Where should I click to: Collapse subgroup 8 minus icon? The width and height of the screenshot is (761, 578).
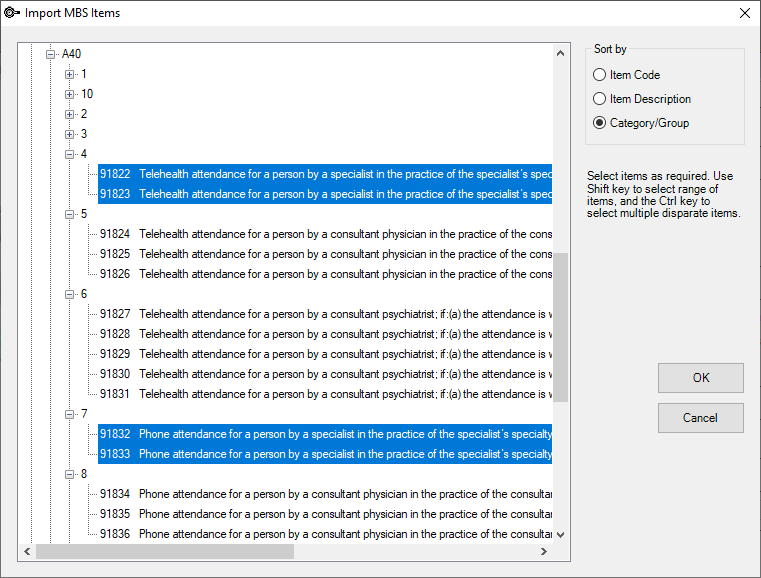click(69, 474)
